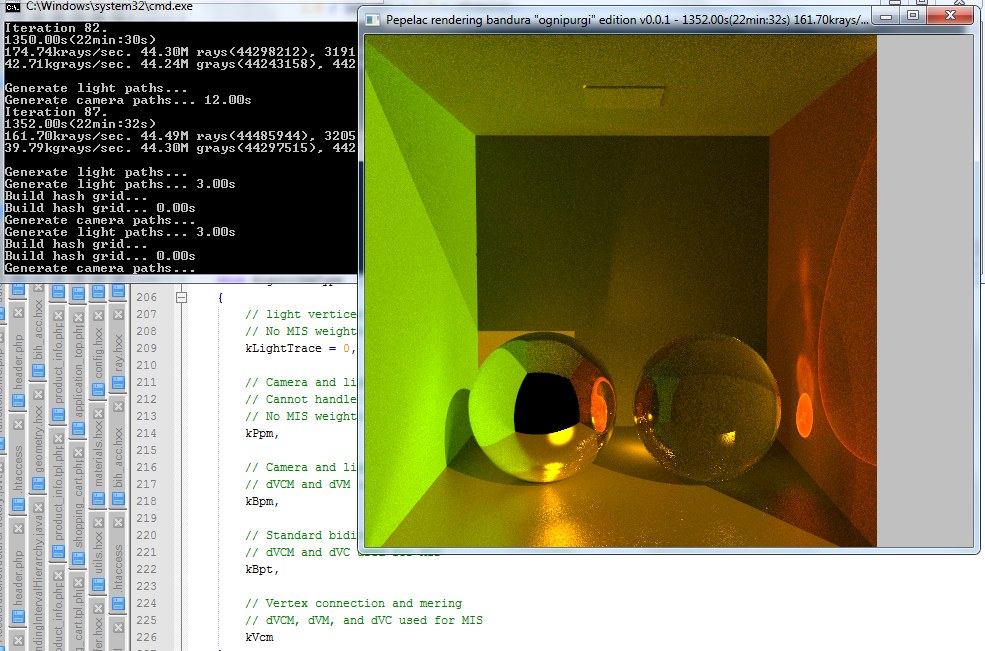Minimize the Pepelac rendering window
Image resolution: width=985 pixels, height=651 pixels.
(884, 17)
